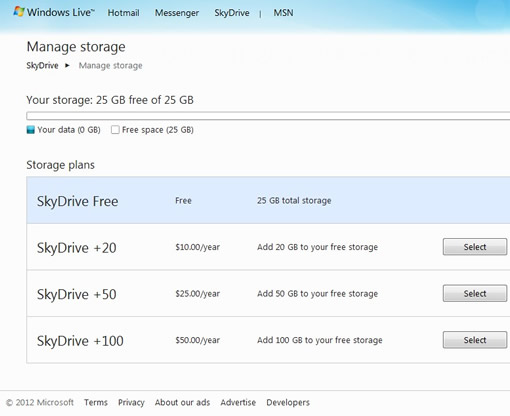Click the Manage storage breadcrumb text
This screenshot has width=510, height=416.
[110, 66]
